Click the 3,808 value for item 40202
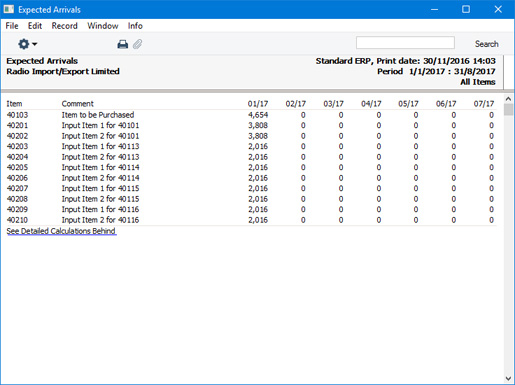 [x=258, y=136]
